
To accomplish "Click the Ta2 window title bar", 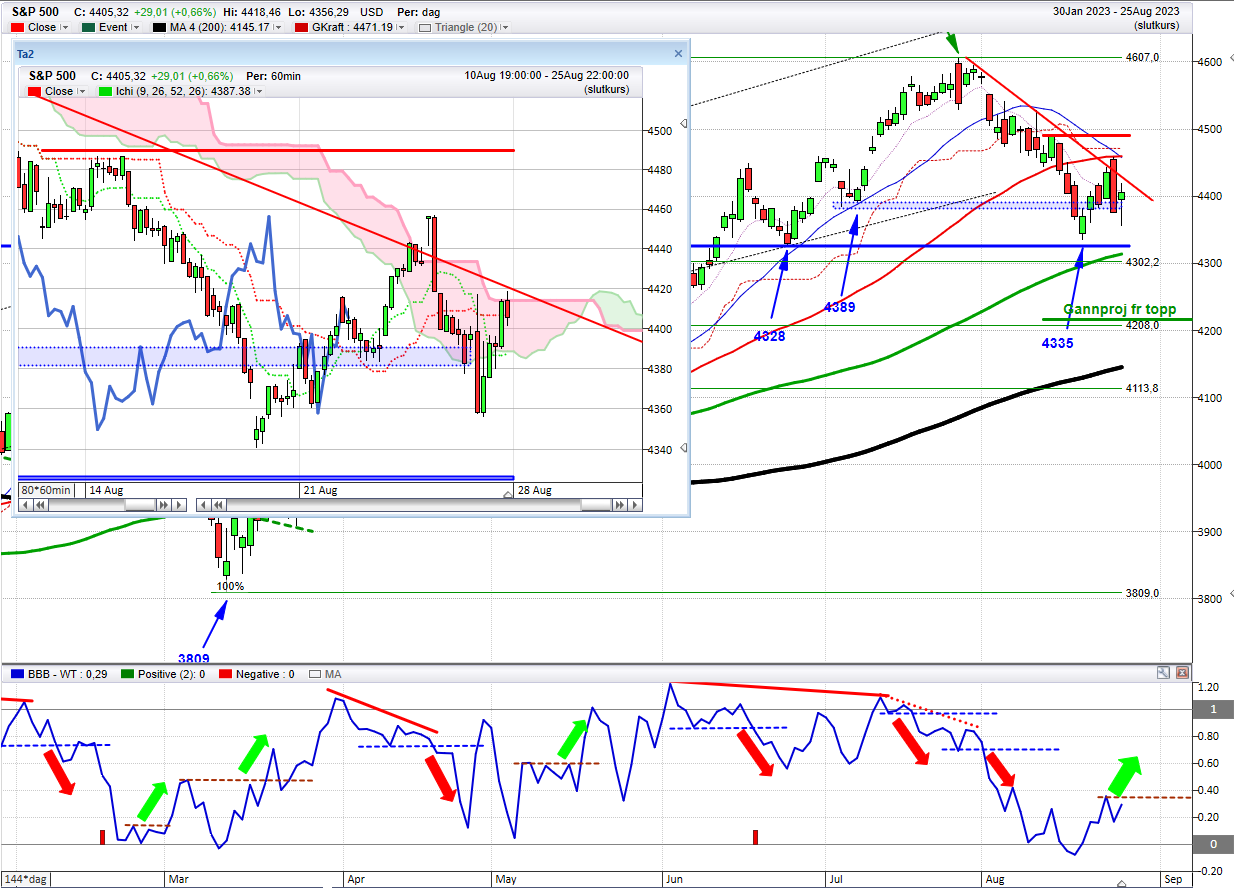I will (350, 53).
